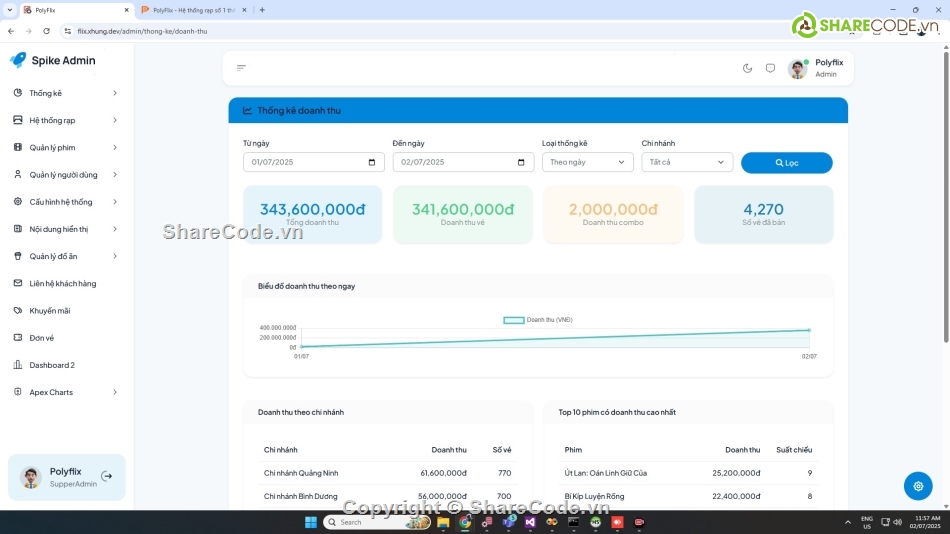
Task: Click the Cấu hình hệ thống gear icon
Action: click(18, 202)
